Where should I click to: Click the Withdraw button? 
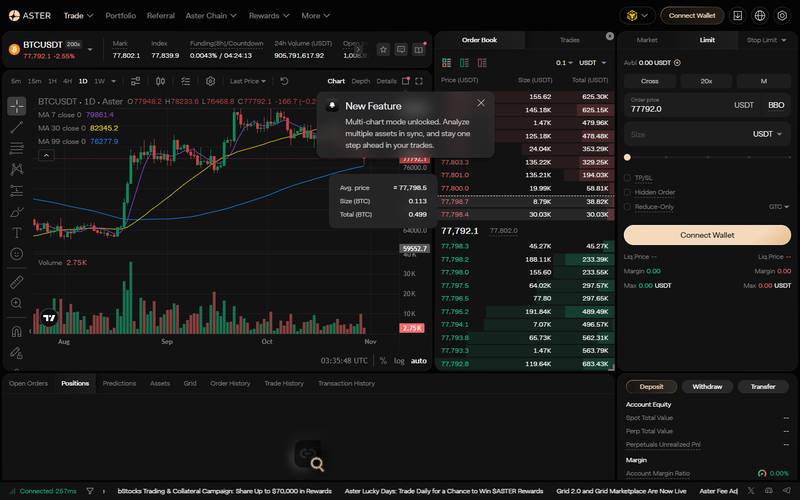[x=707, y=387]
